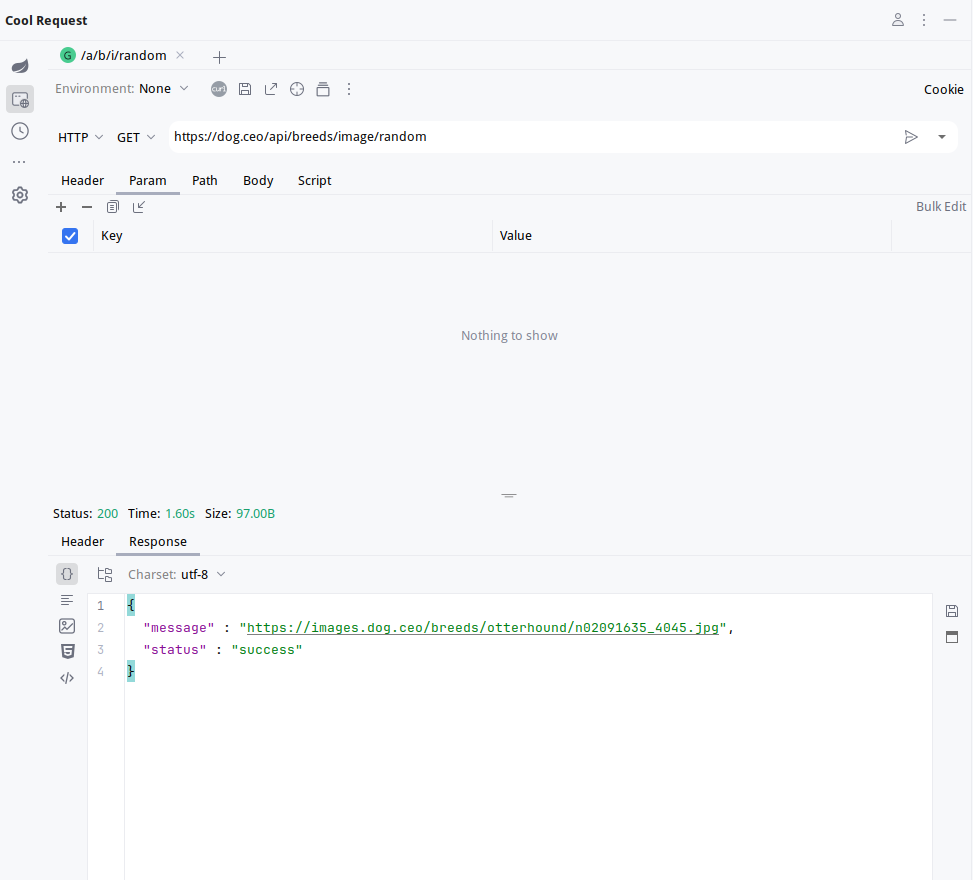Click the save request icon in the toolbar
973x880 pixels.
245,89
